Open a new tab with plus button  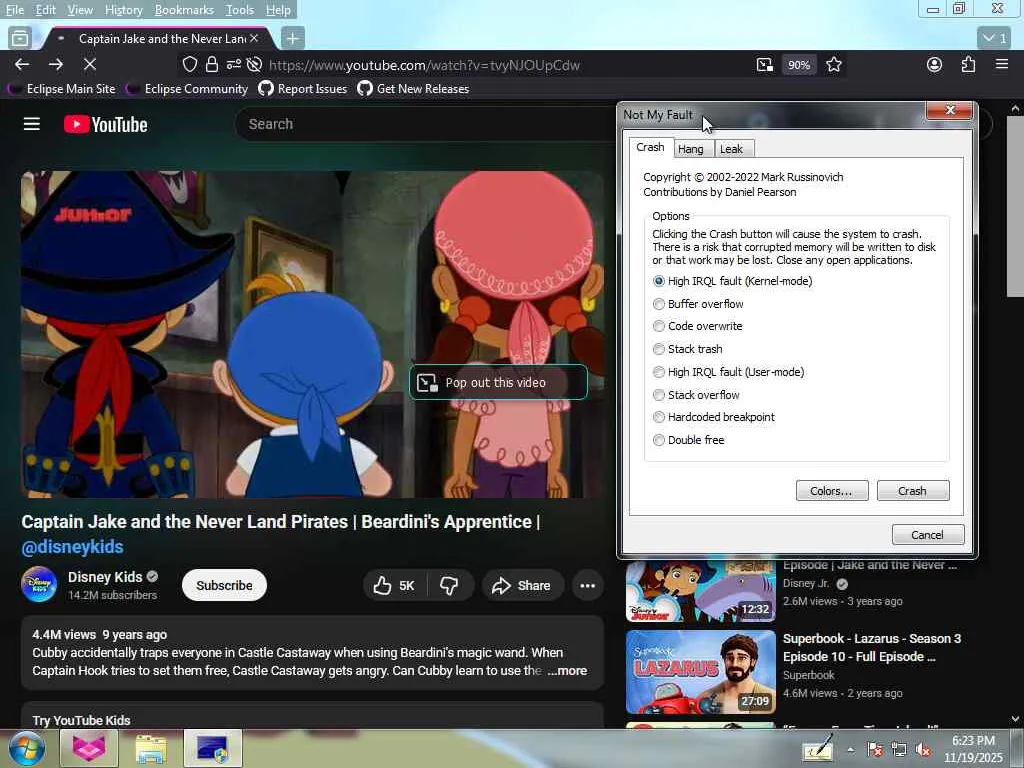[293, 39]
